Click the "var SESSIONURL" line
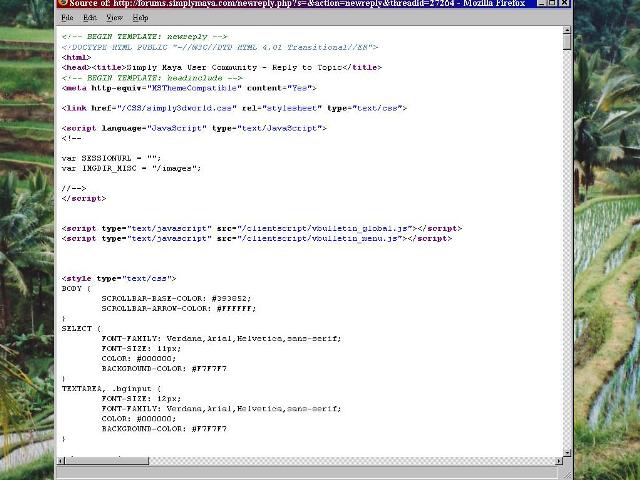Viewport: 640px width, 480px height. 111,158
